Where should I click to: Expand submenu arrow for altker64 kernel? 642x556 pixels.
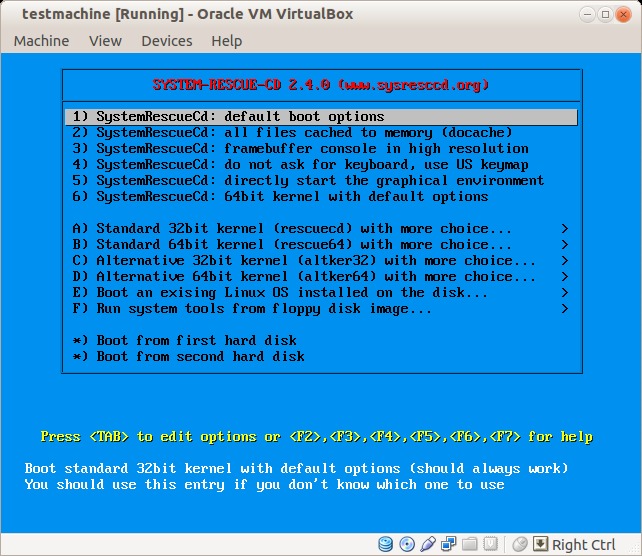click(565, 276)
